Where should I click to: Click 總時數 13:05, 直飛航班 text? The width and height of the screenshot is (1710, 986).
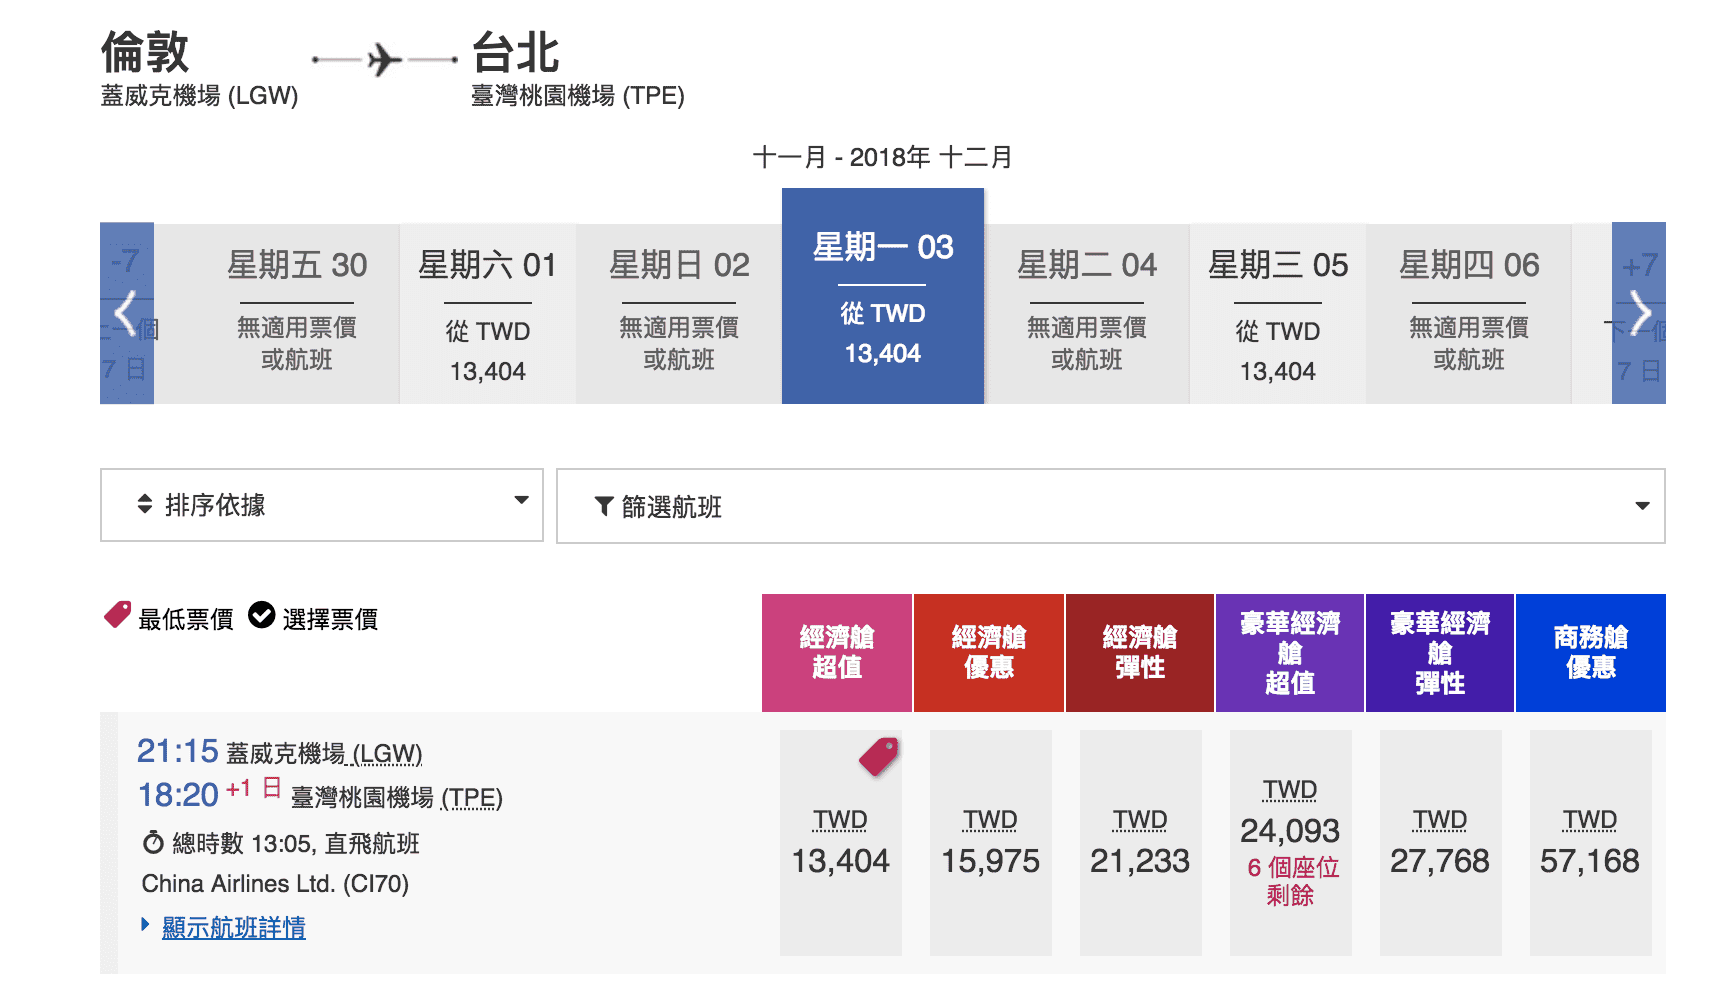(296, 844)
